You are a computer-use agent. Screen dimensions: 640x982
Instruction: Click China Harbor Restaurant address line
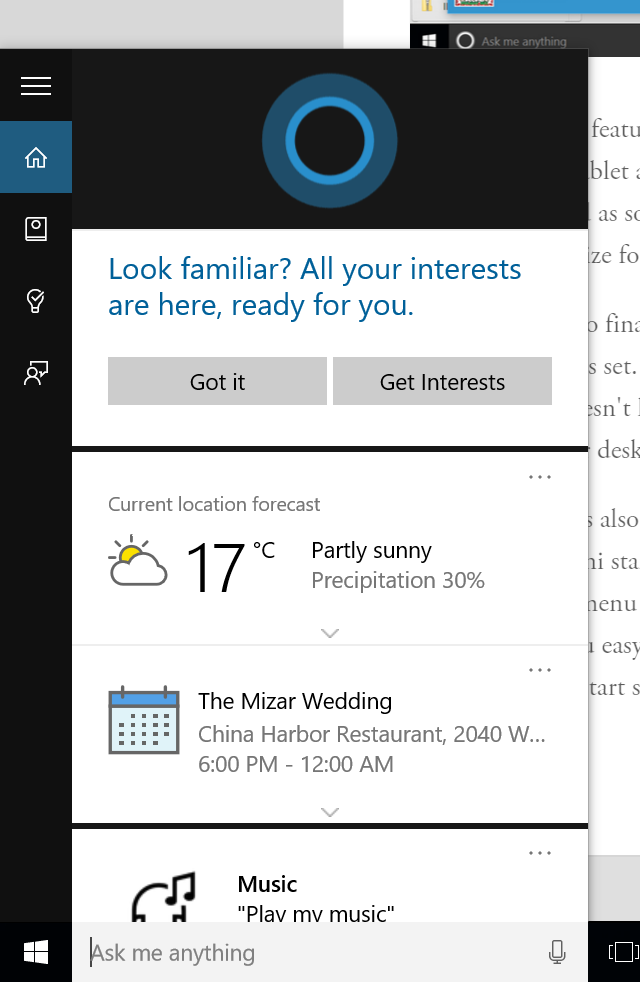(x=372, y=734)
